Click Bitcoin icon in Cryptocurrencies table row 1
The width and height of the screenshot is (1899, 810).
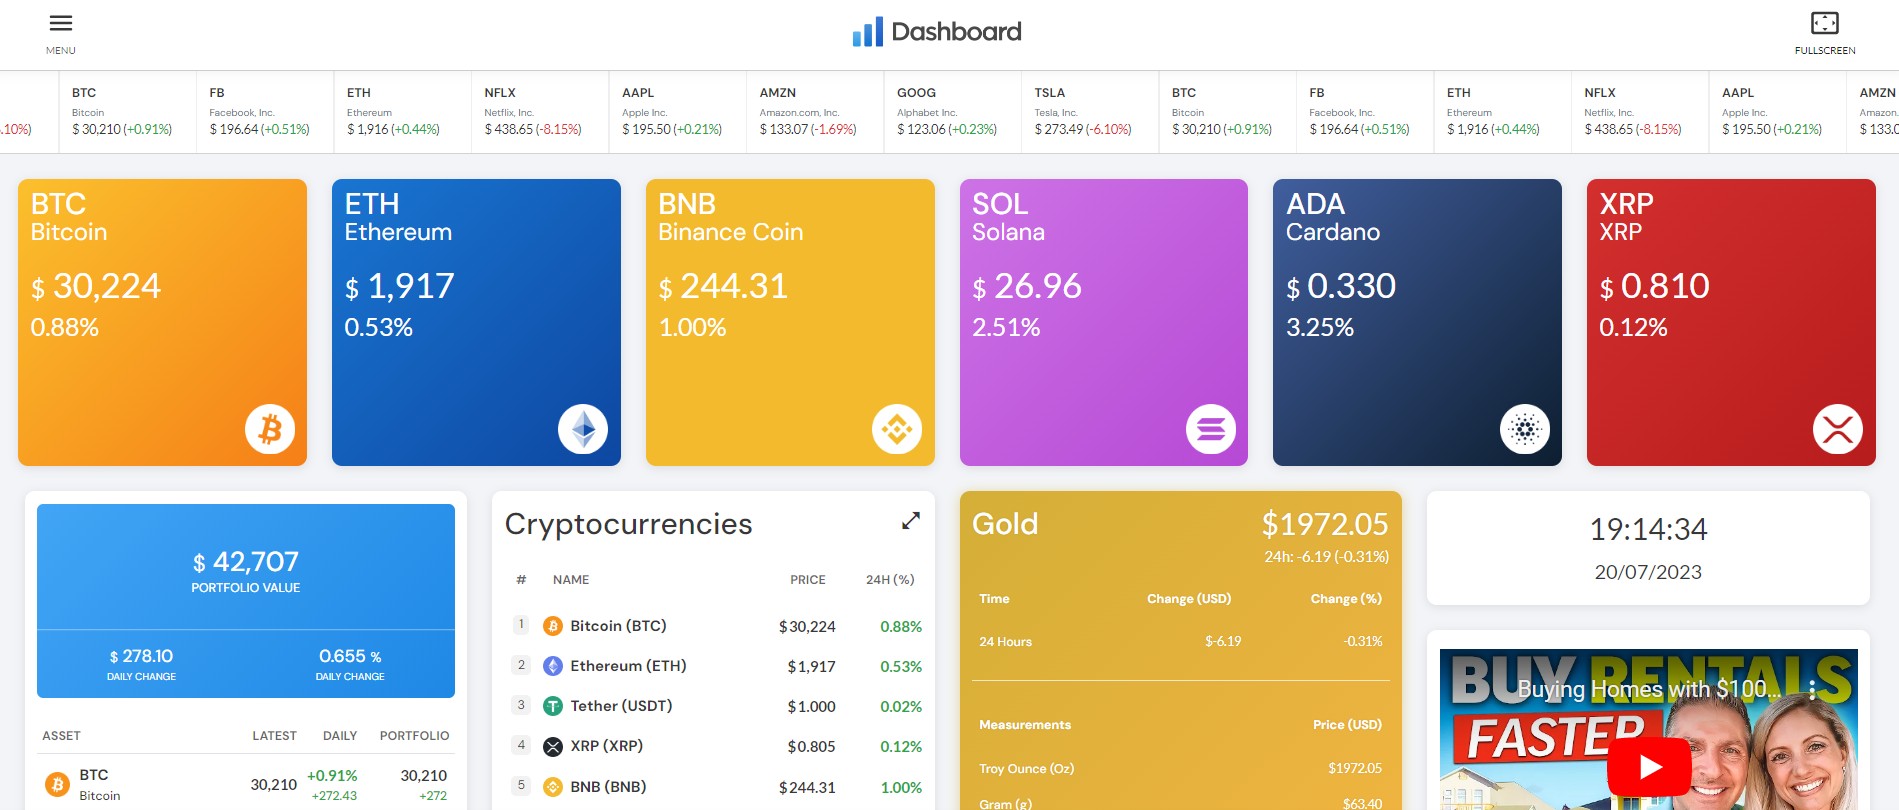tap(553, 626)
